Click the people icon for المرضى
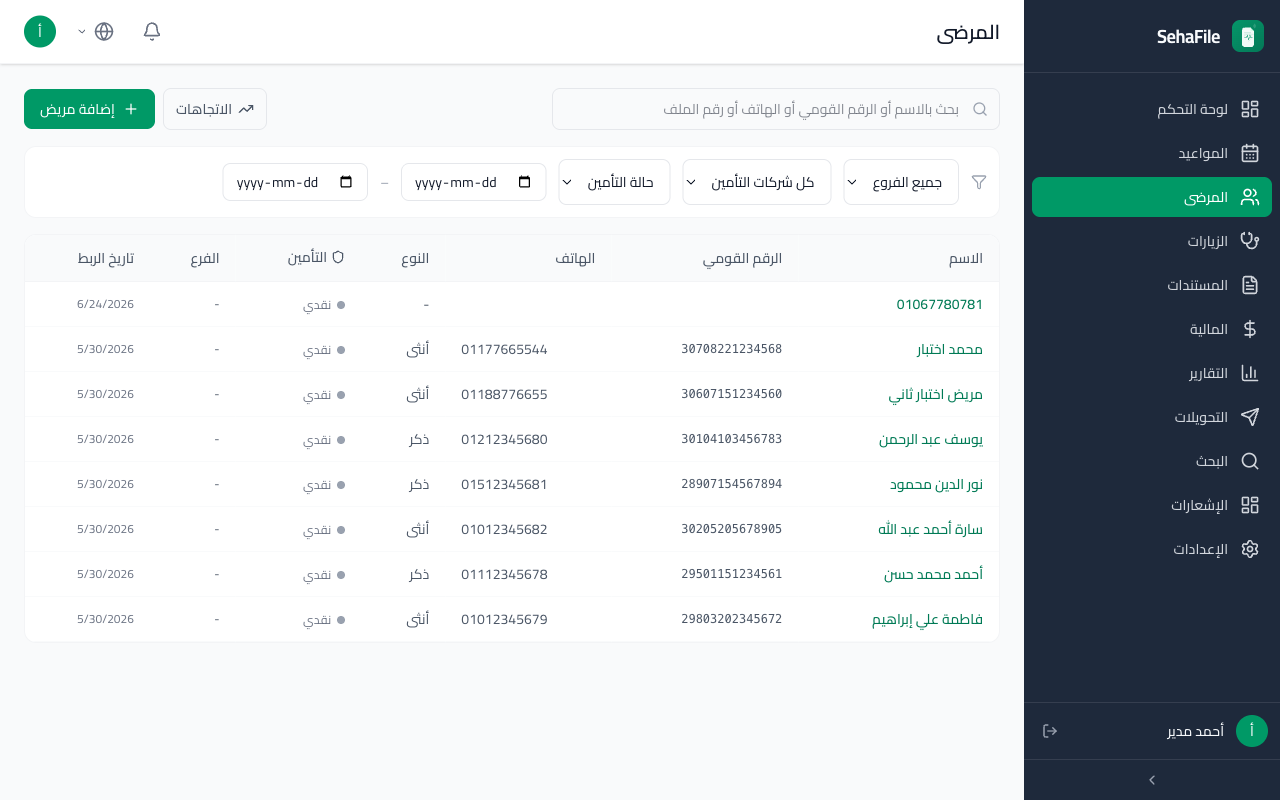Screen dimensions: 1280x800 point(1250,197)
